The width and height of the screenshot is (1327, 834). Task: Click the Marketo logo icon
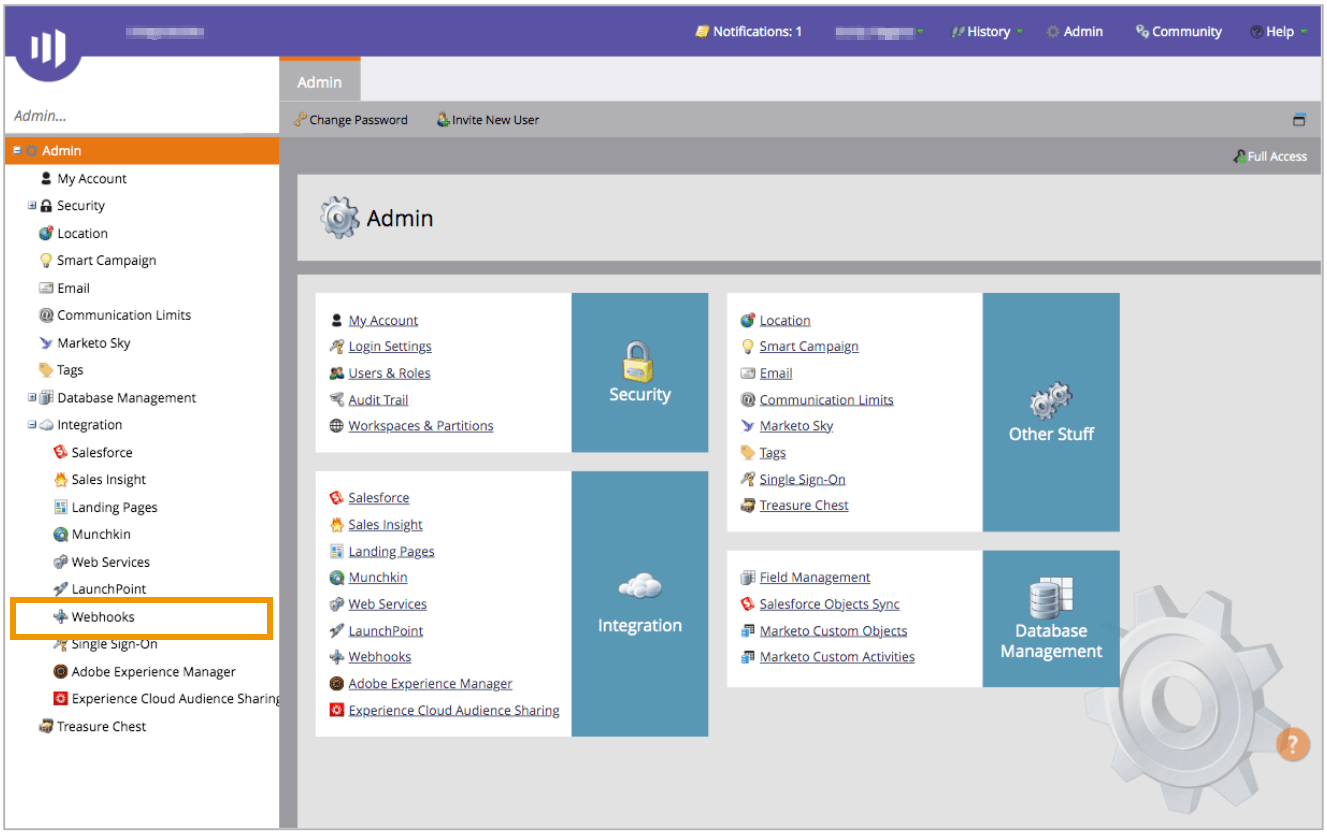coord(48,48)
